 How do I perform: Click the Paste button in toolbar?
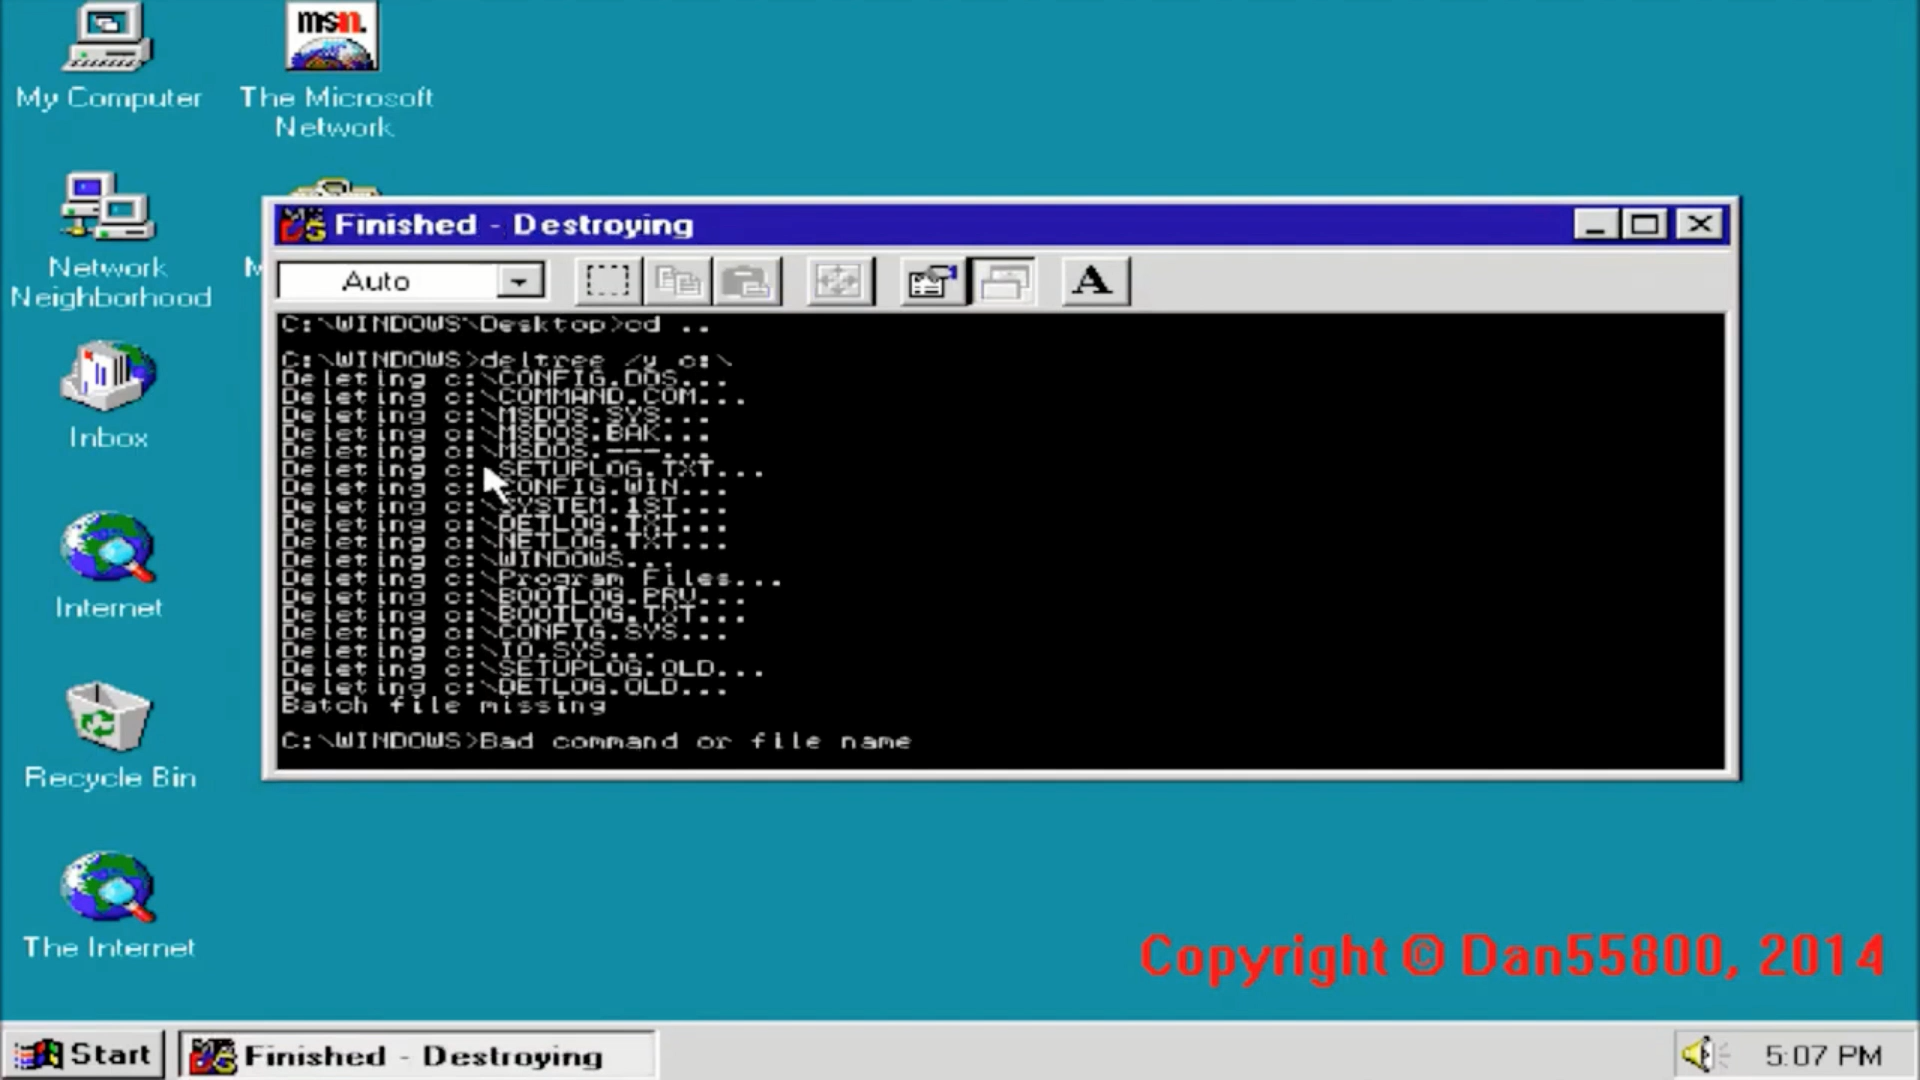(745, 281)
